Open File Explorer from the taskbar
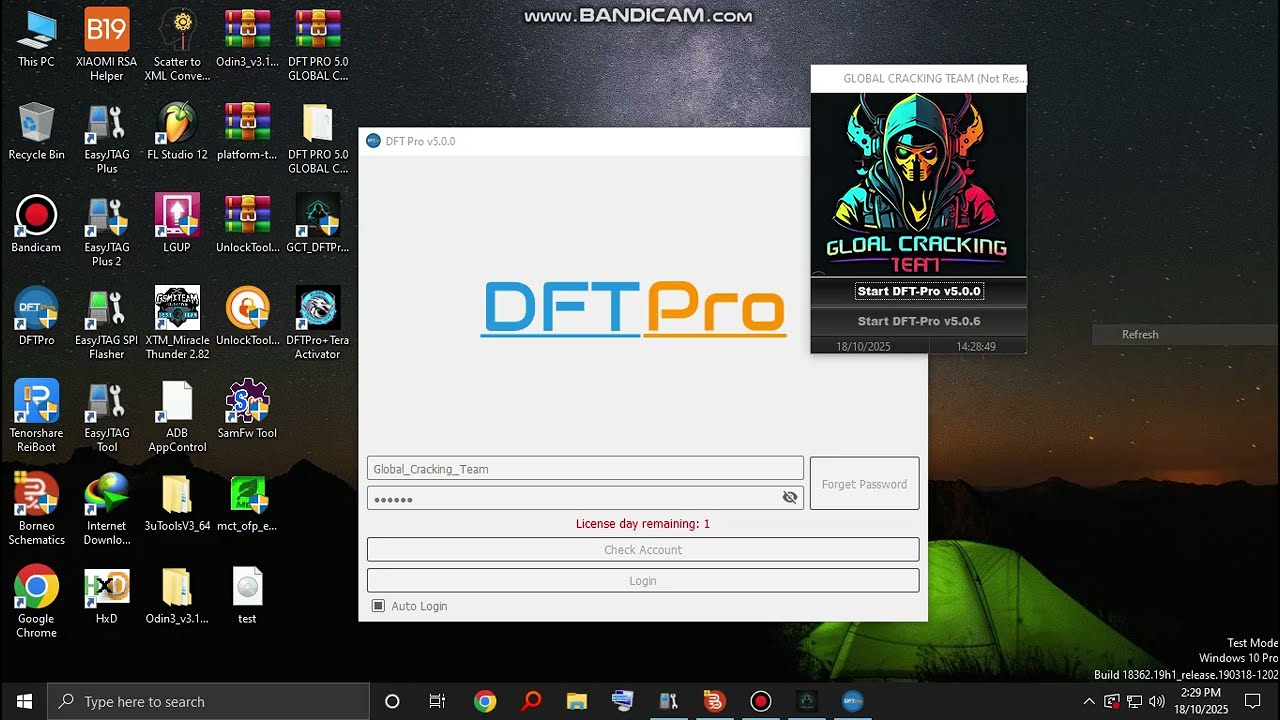The height and width of the screenshot is (720, 1280). [577, 701]
